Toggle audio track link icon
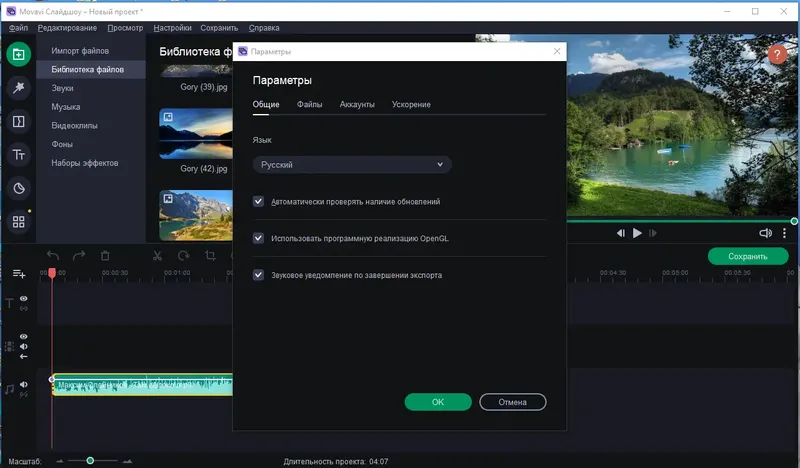 point(23,395)
